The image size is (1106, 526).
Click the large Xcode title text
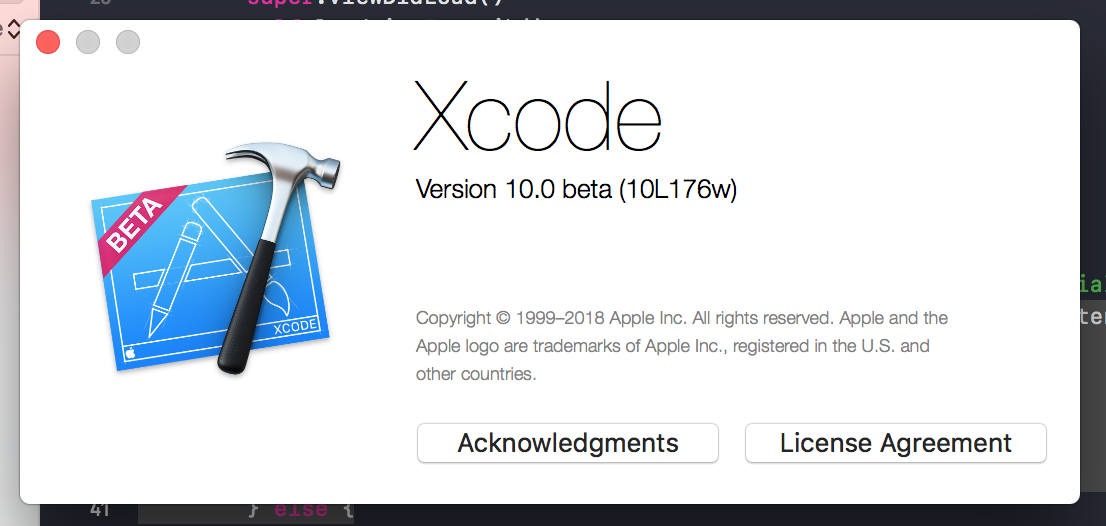click(x=537, y=115)
